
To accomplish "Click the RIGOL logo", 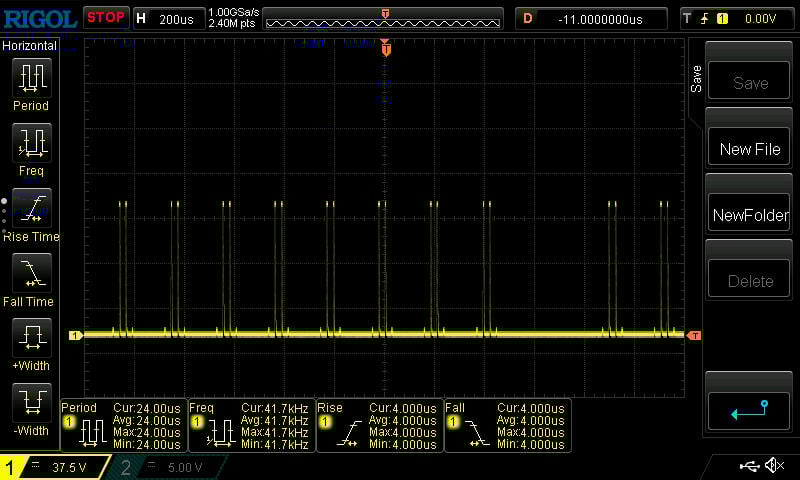I will click(40, 19).
